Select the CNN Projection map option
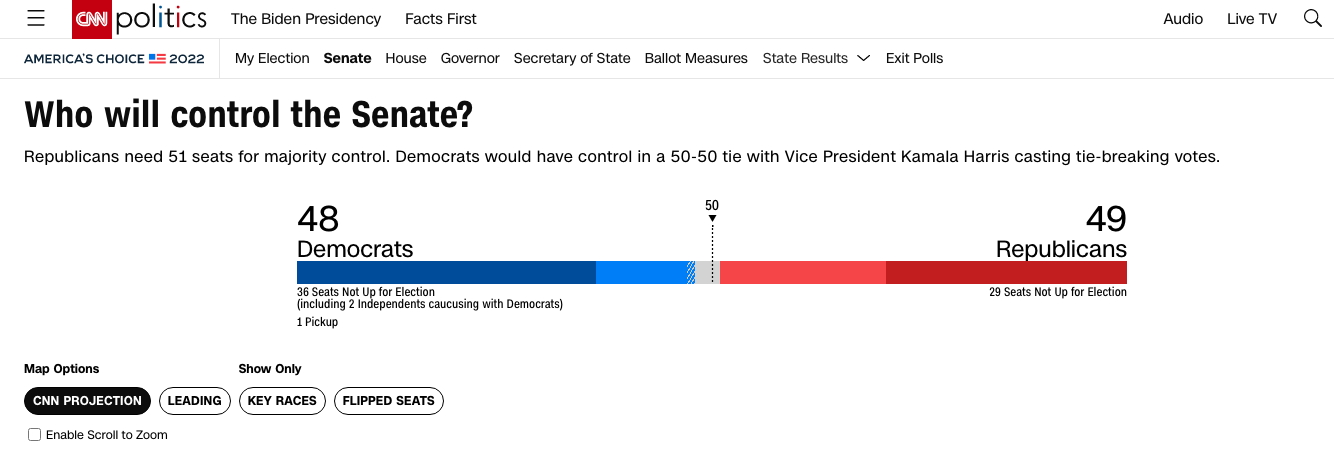This screenshot has height=457, width=1334. (88, 401)
